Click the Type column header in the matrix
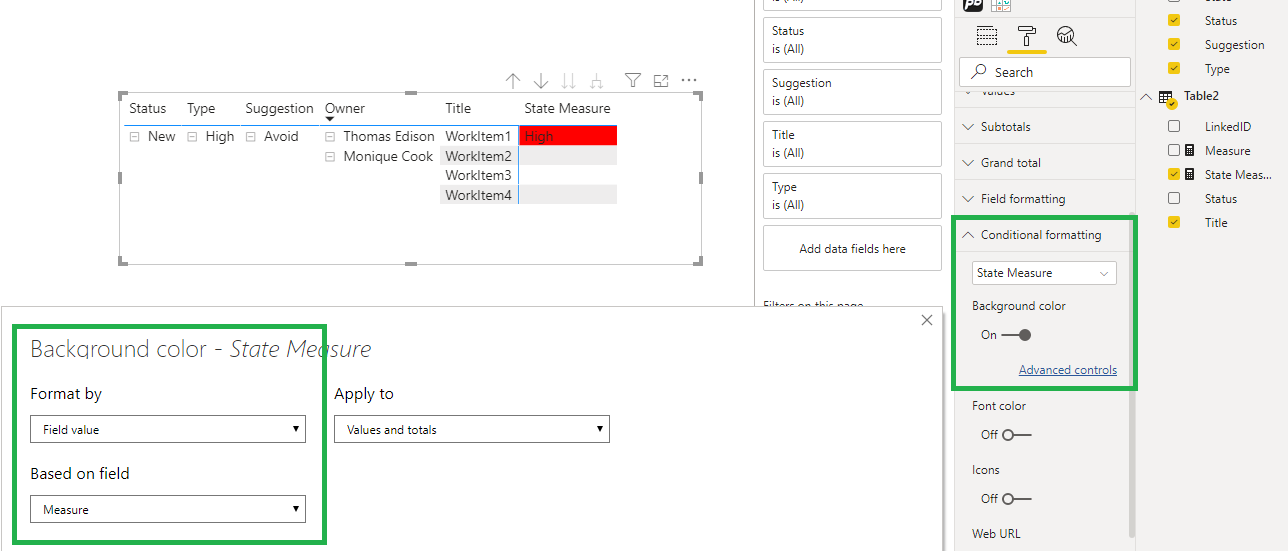This screenshot has width=1288, height=551. point(201,109)
